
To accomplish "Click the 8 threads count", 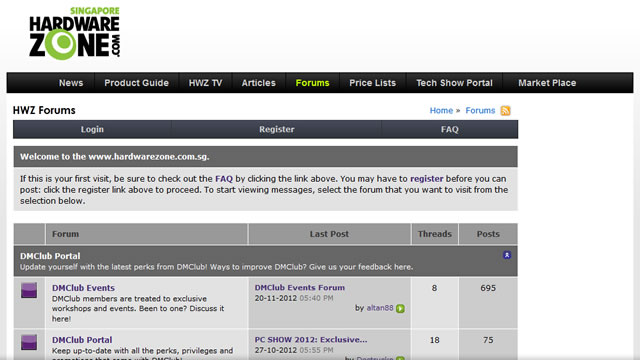I will coord(434,288).
